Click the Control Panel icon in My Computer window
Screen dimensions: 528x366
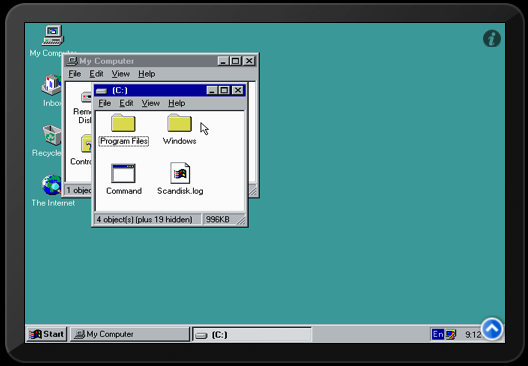[x=86, y=144]
